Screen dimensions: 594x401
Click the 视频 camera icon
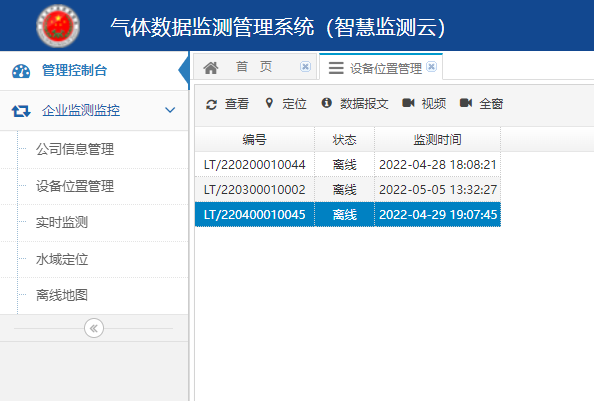pyautogui.click(x=408, y=103)
